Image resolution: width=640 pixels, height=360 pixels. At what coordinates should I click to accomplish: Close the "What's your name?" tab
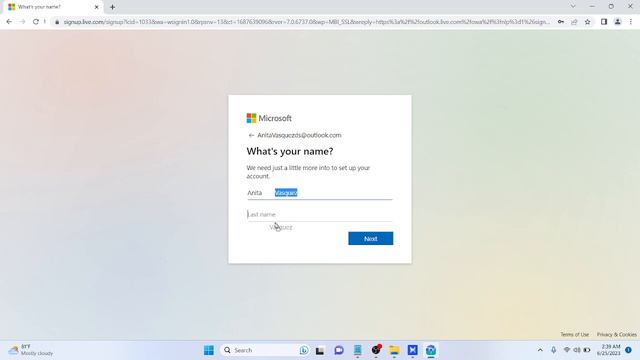[97, 7]
